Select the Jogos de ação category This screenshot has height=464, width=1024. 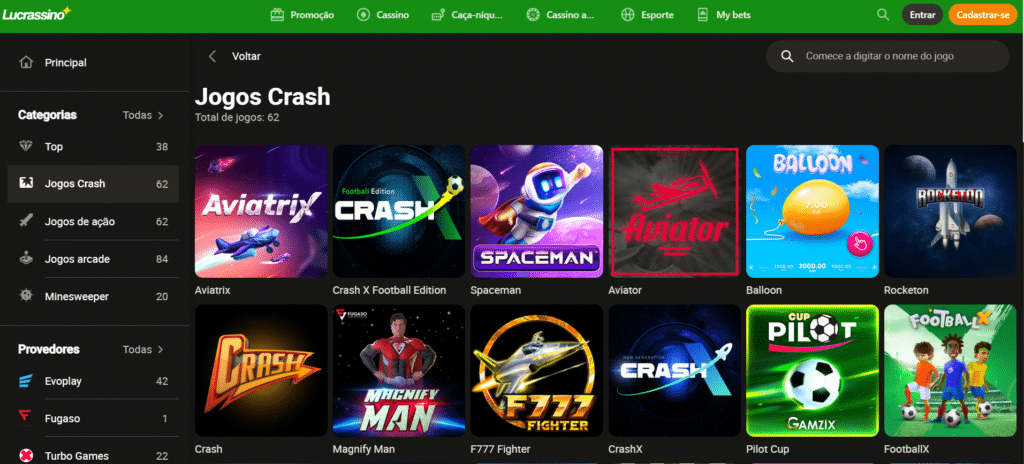(93, 222)
